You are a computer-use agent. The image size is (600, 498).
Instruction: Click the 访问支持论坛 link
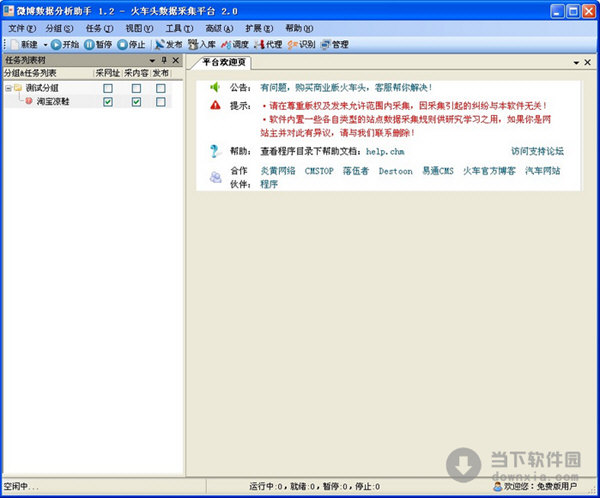tap(537, 151)
